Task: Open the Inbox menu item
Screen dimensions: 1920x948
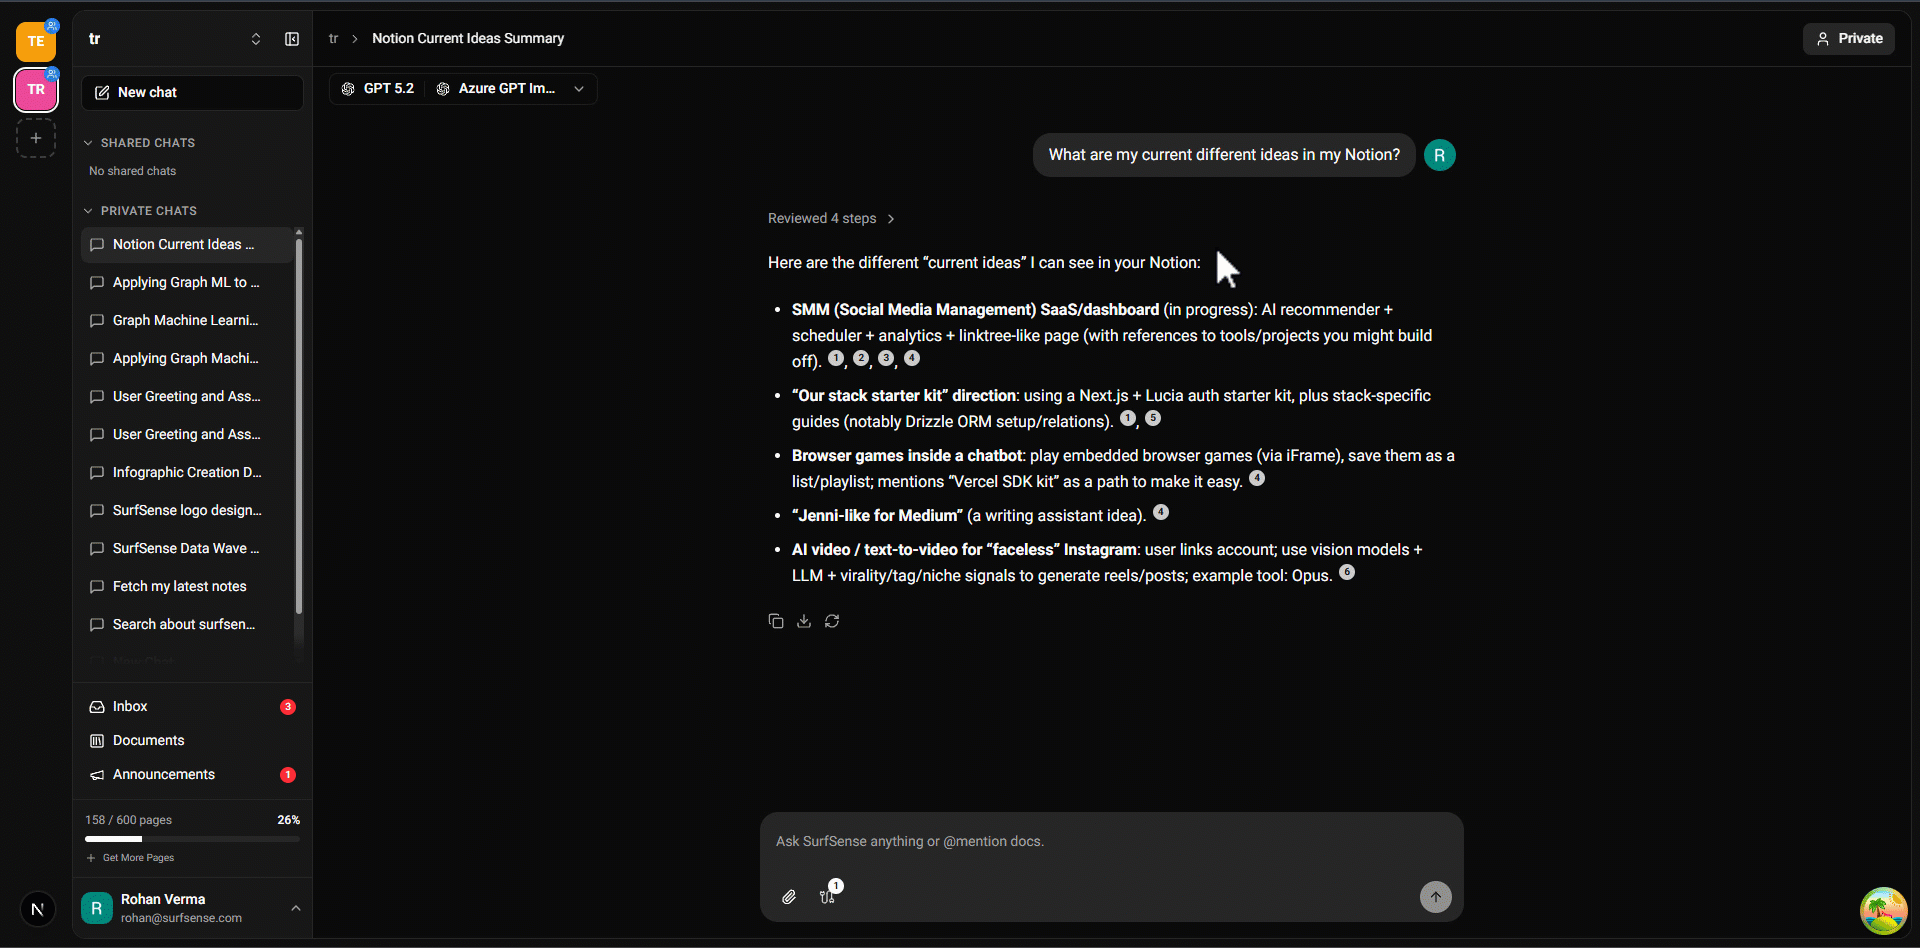Action: click(x=130, y=707)
